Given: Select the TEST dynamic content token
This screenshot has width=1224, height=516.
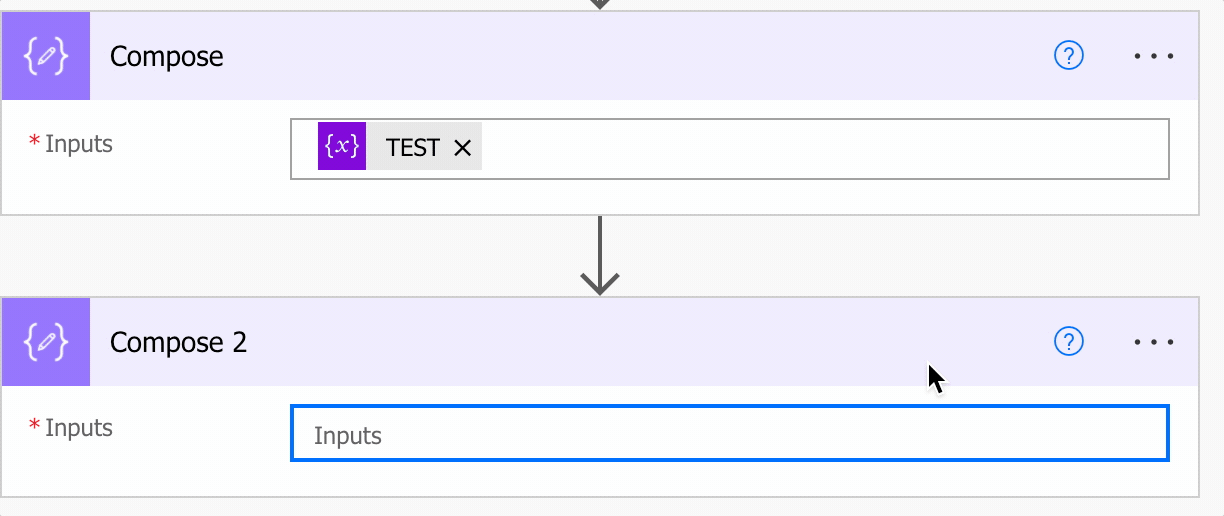Looking at the screenshot, I should (x=412, y=148).
